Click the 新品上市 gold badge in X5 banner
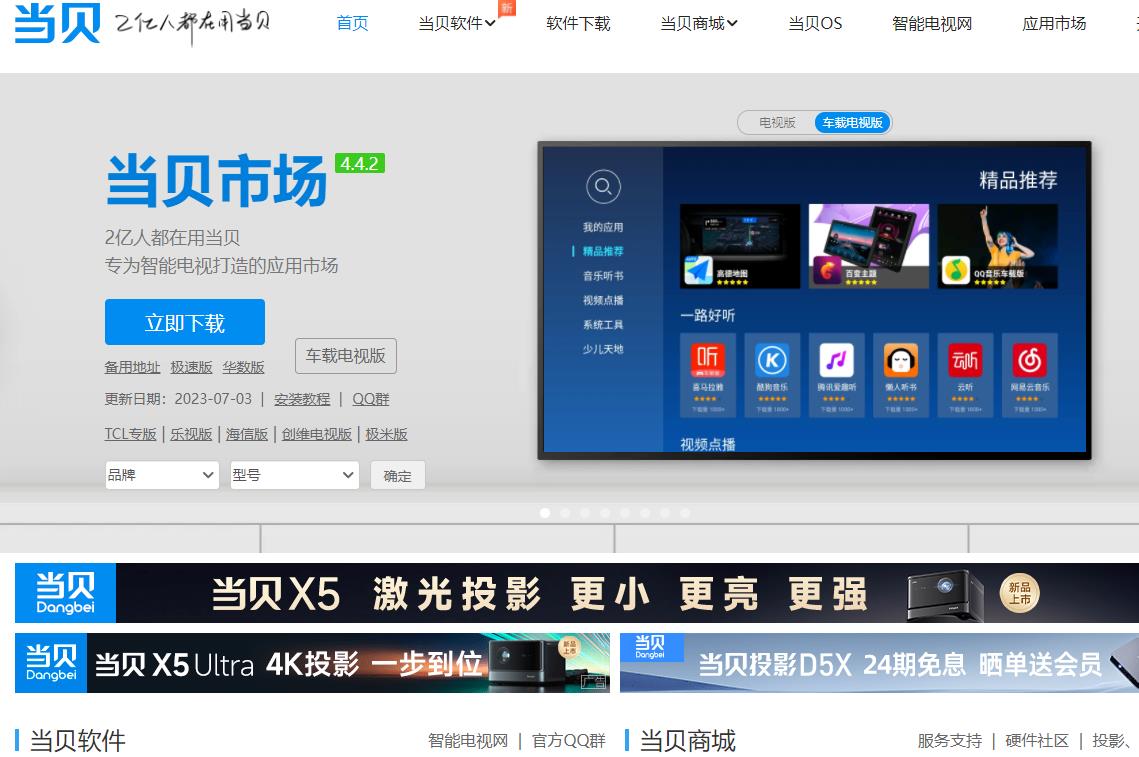Image resolution: width=1139 pixels, height=757 pixels. click(1020, 593)
